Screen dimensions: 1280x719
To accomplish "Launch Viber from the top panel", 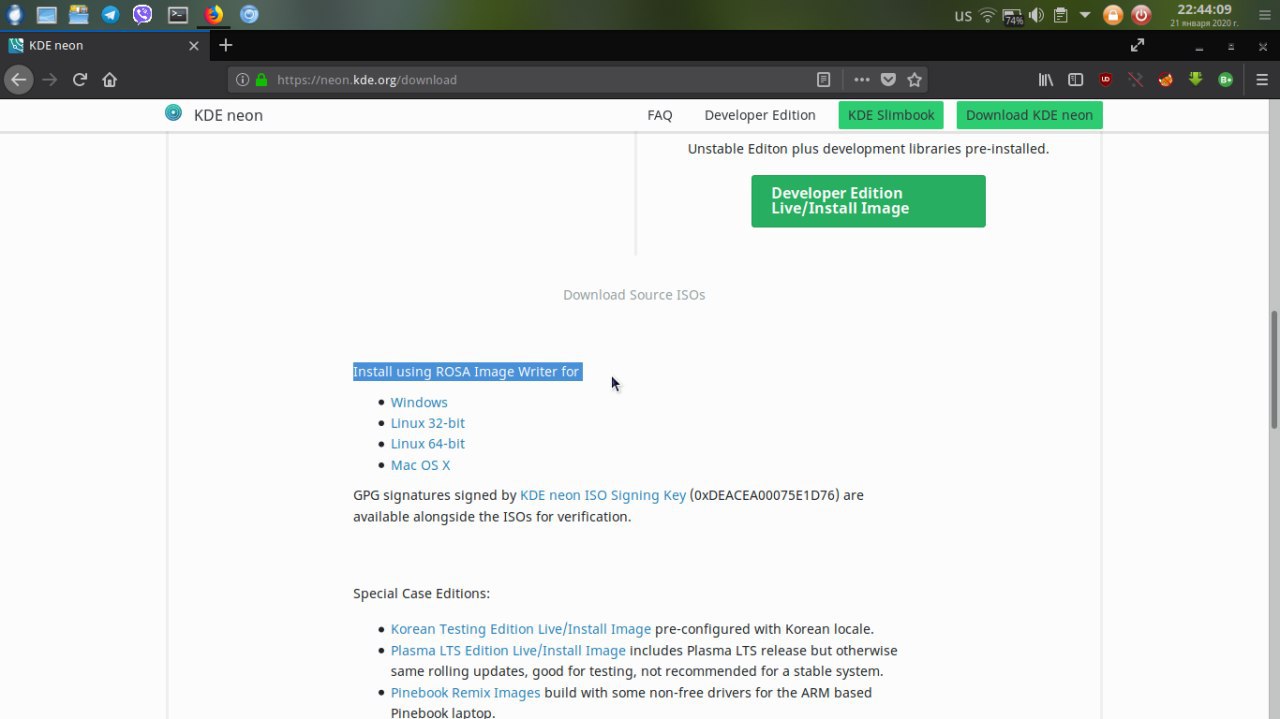I will [x=143, y=15].
